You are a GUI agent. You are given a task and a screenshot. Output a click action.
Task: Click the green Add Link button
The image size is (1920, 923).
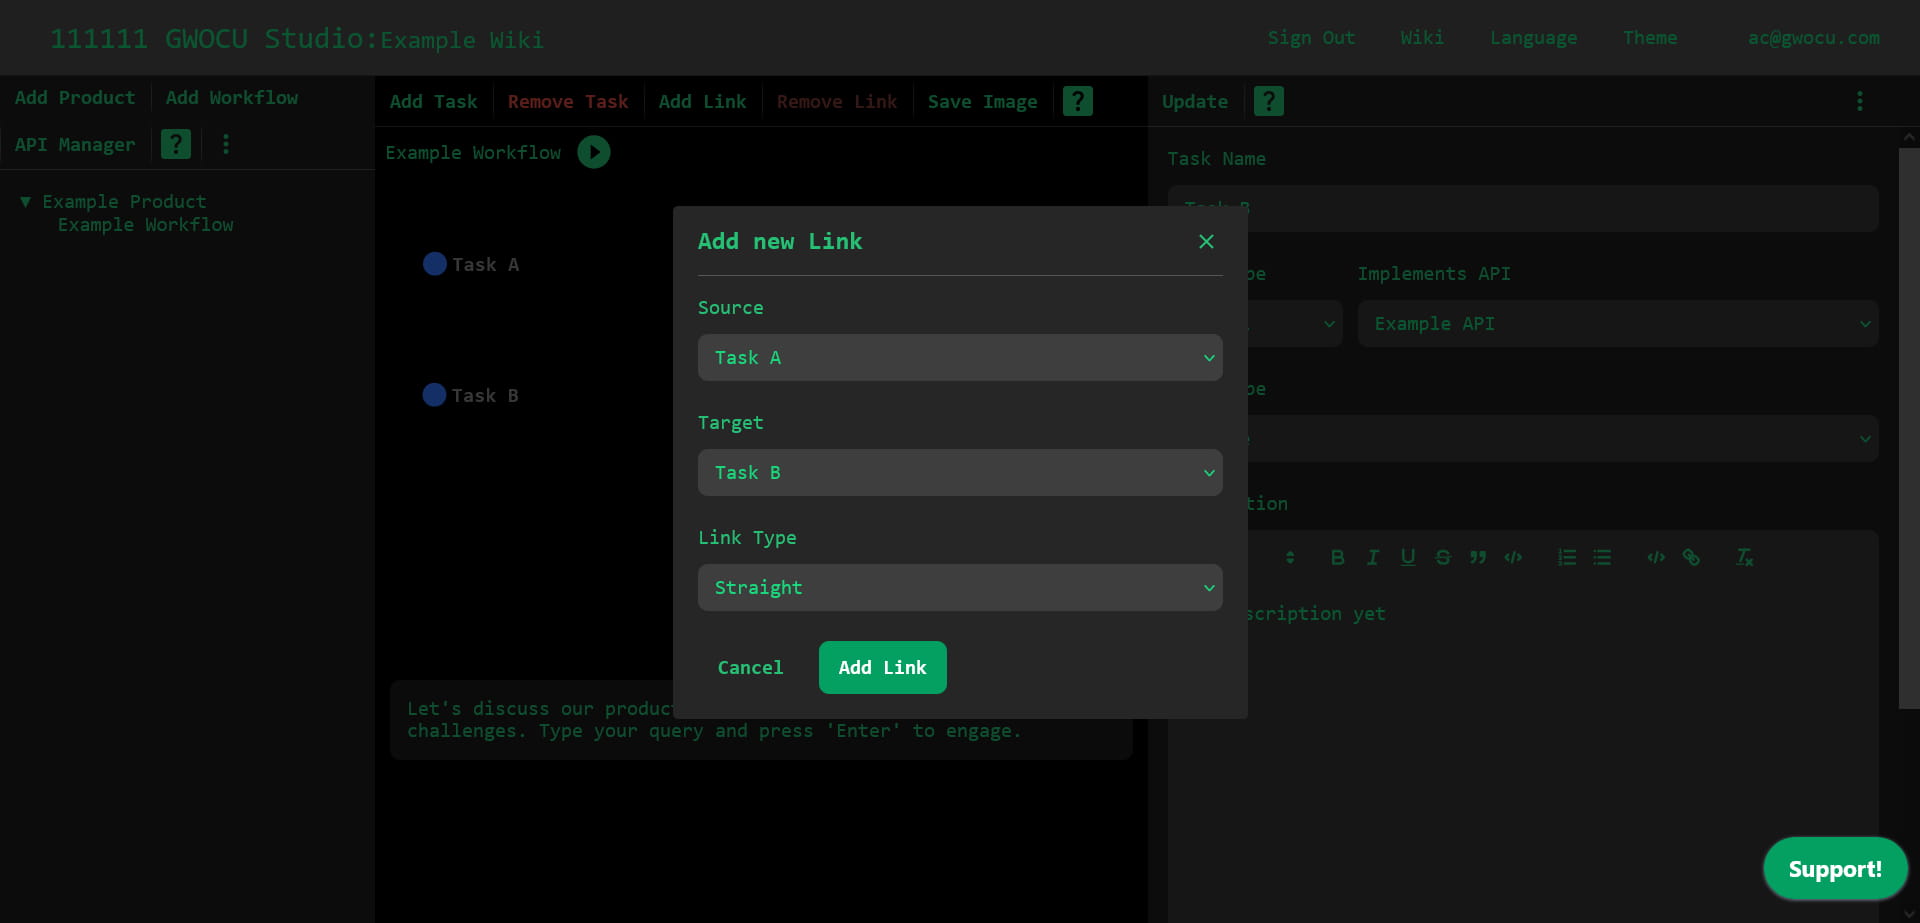(x=882, y=668)
